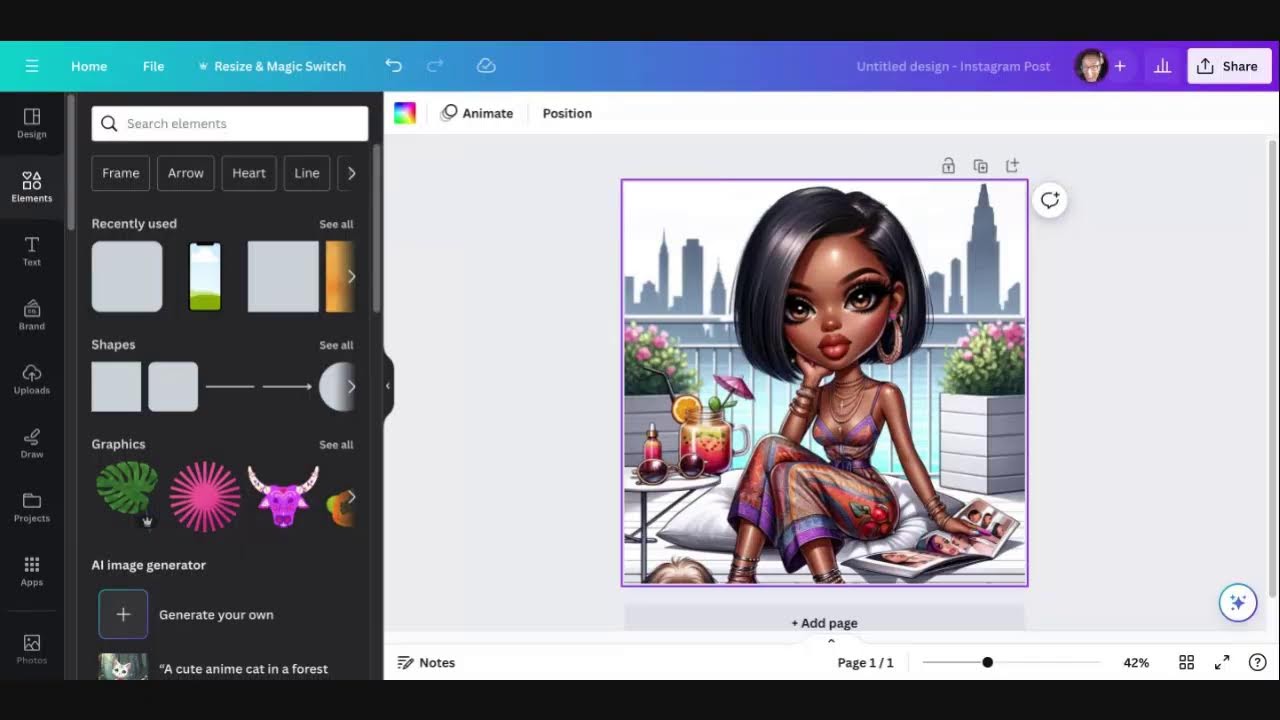This screenshot has height=720, width=1280.
Task: Open the help question mark
Action: (1258, 662)
